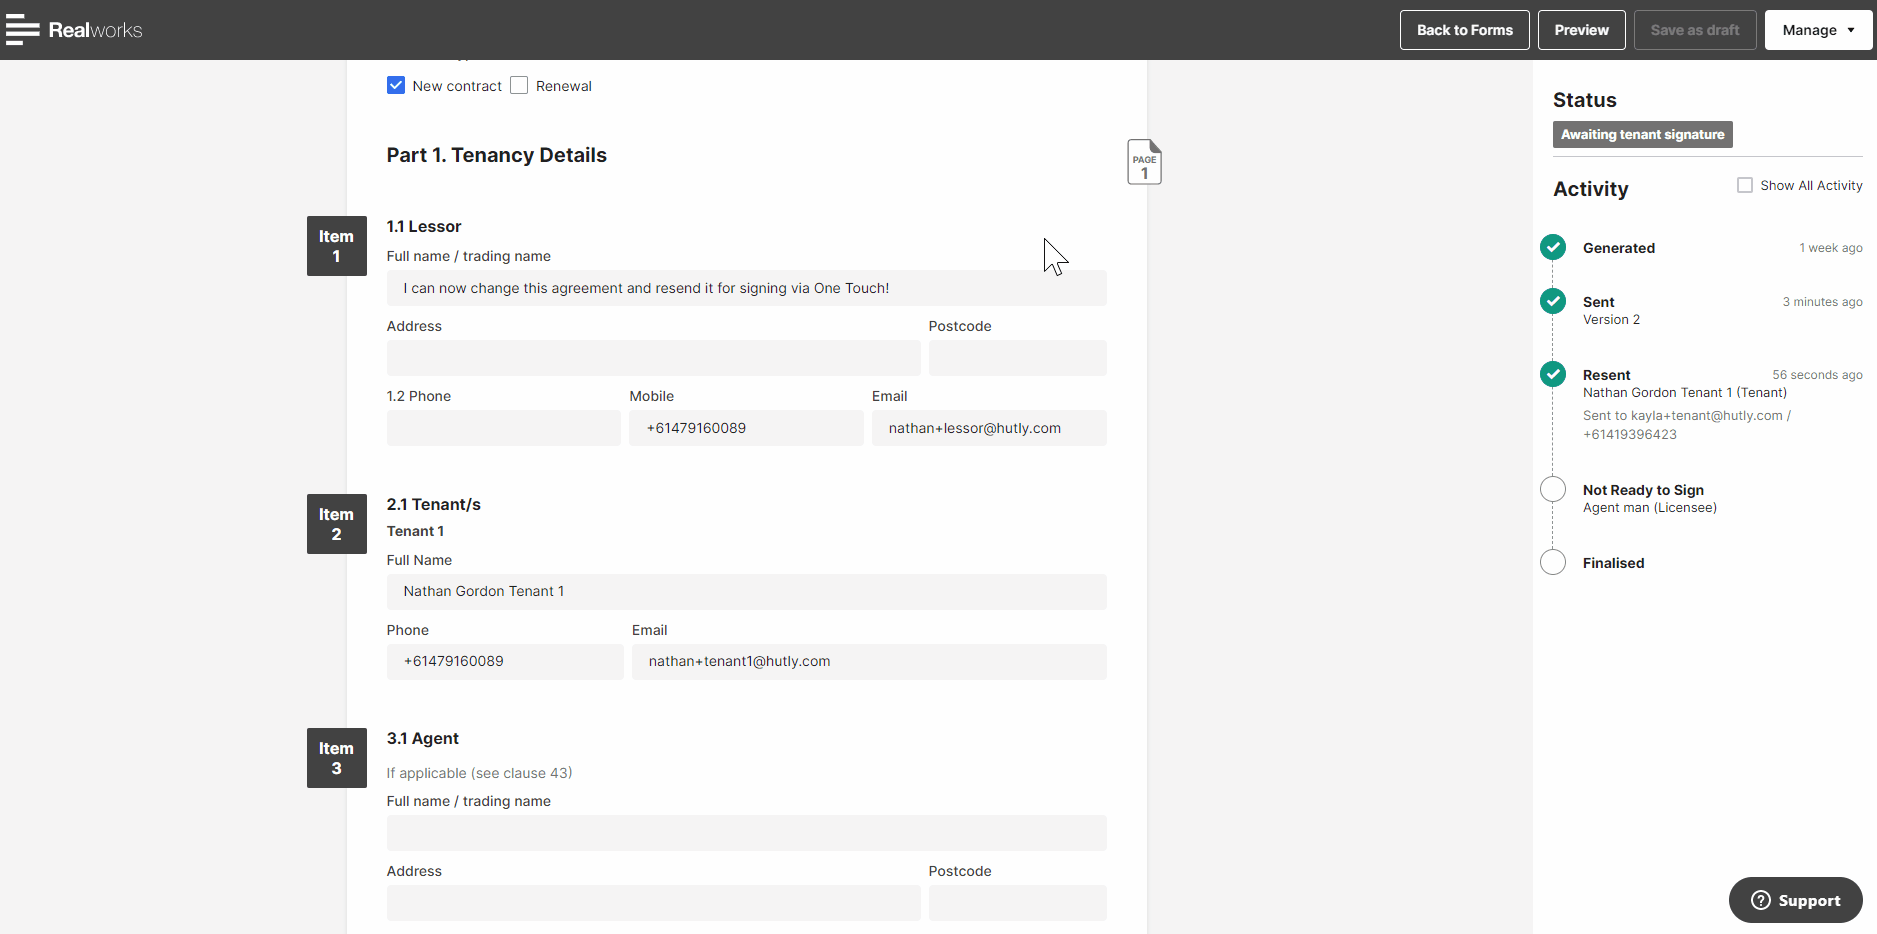Image resolution: width=1877 pixels, height=934 pixels.
Task: Click the Status heading
Action: (x=1584, y=100)
